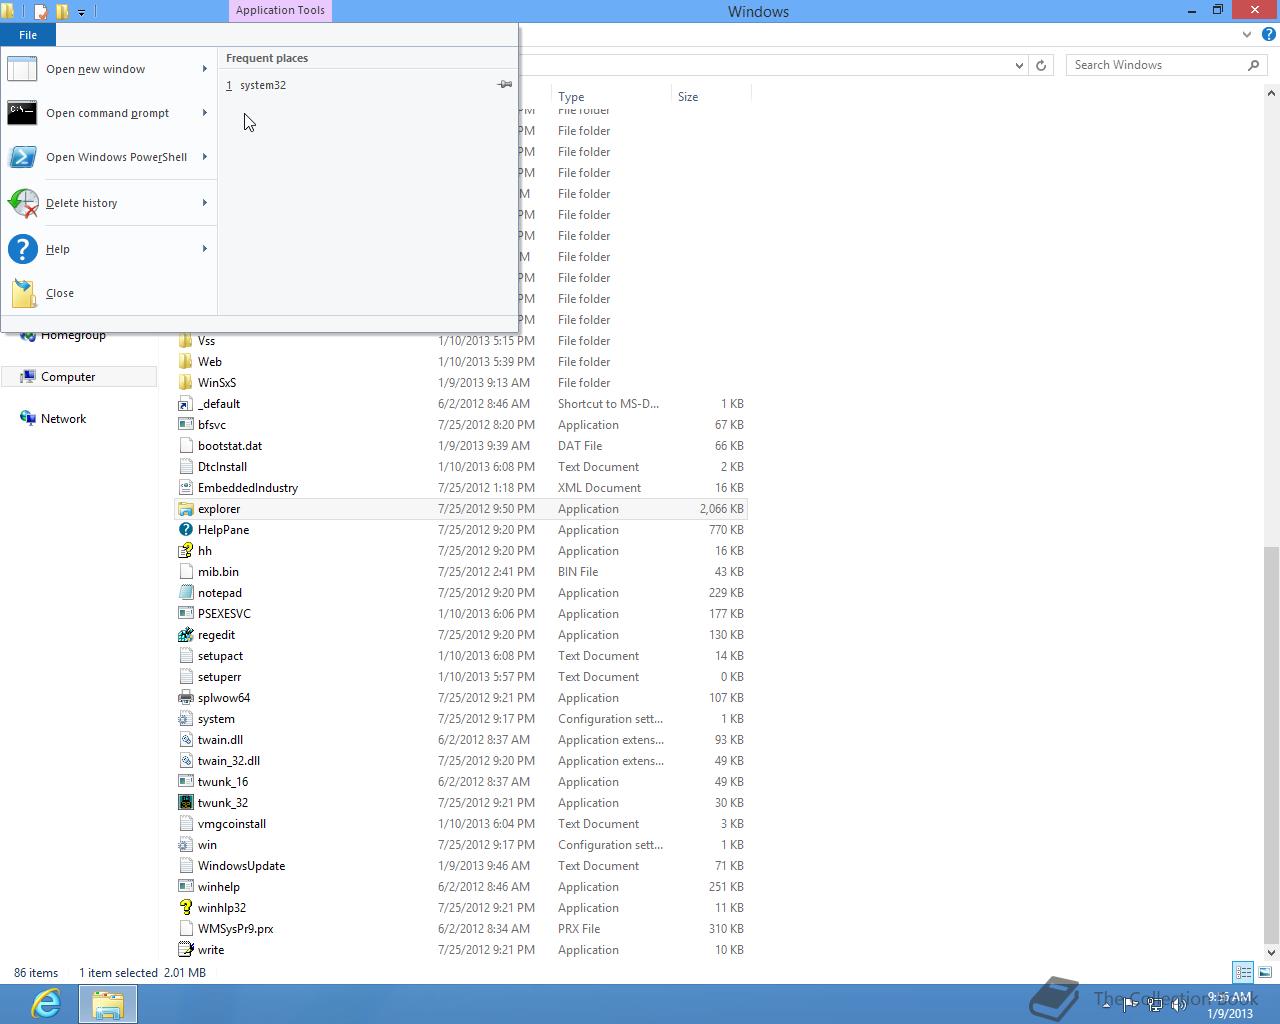The width and height of the screenshot is (1280, 1024).
Task: Click the New folder quick access icon
Action: 62,12
